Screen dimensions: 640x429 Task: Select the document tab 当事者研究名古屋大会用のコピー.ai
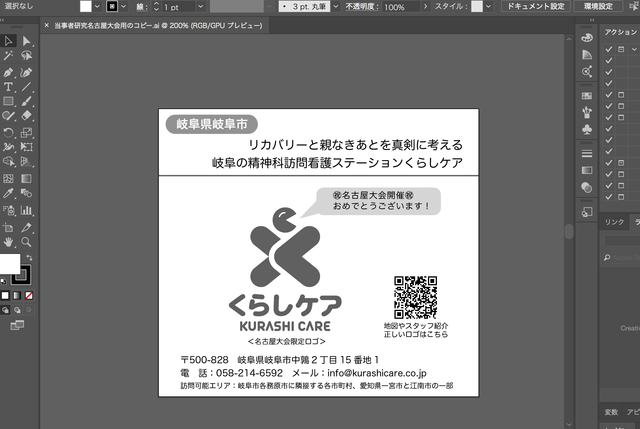[158, 25]
